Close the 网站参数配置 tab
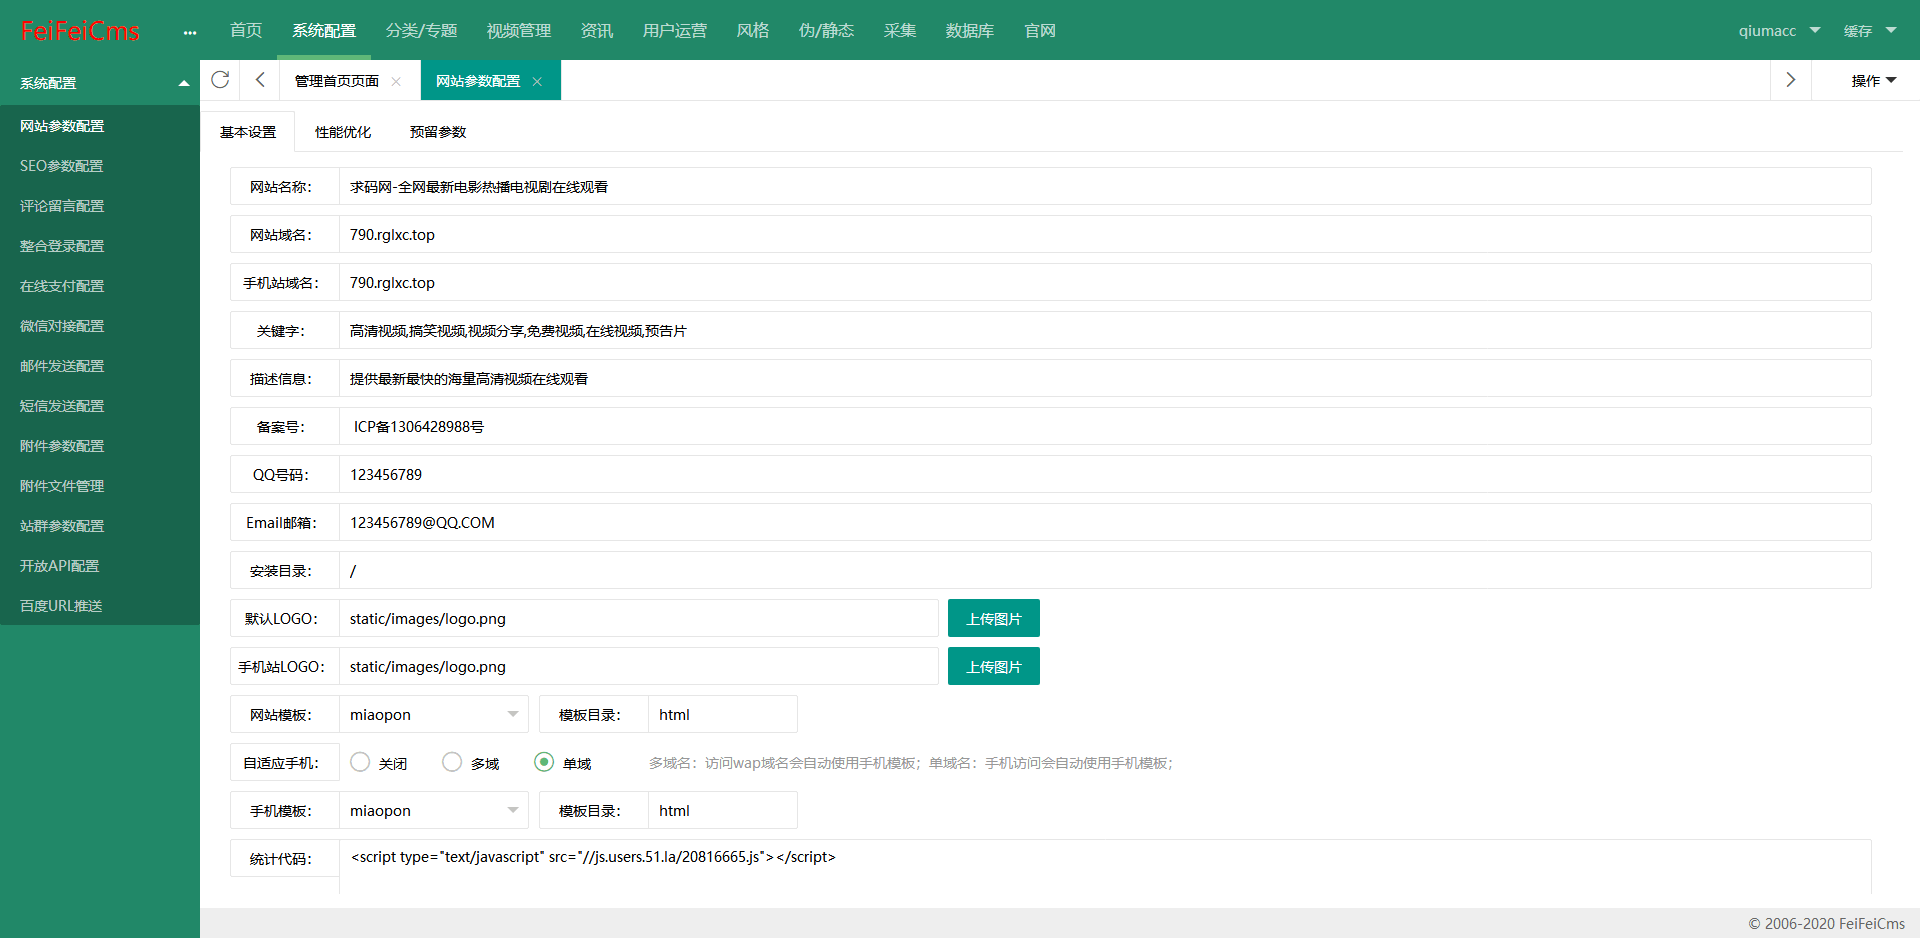1920x938 pixels. coord(537,82)
